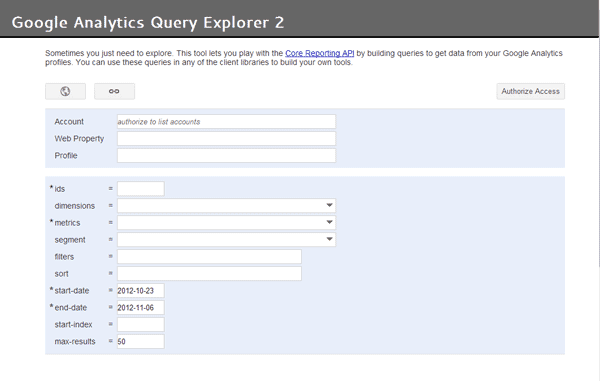This screenshot has width=600, height=381.
Task: Click the max-results field showing 50
Action: click(141, 341)
